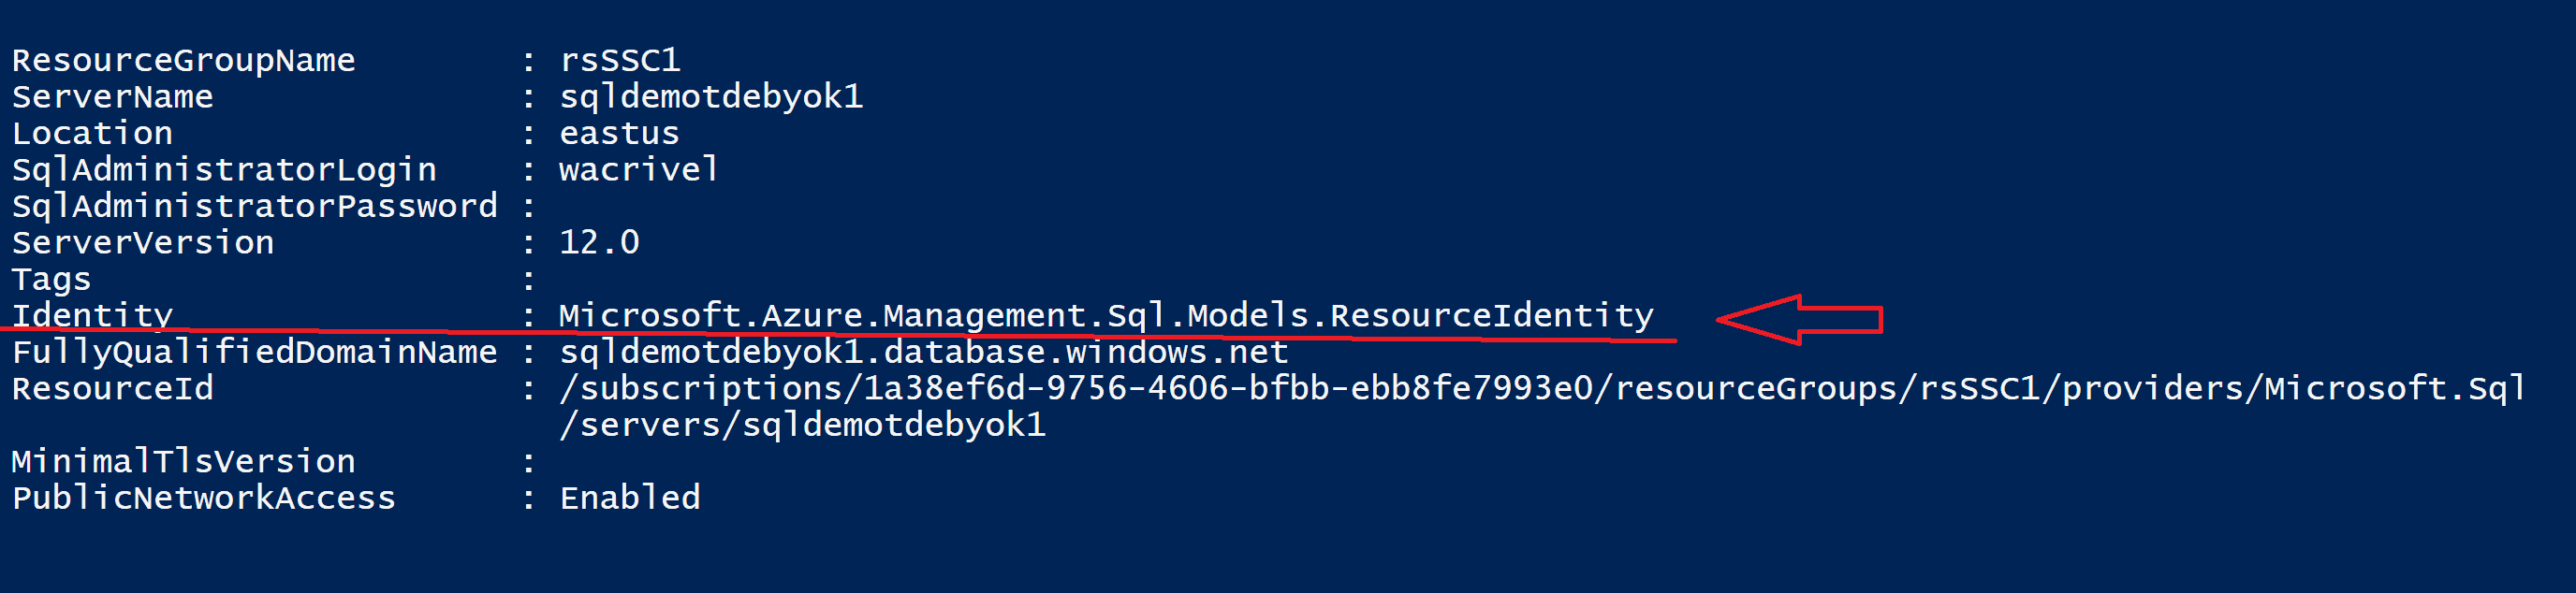
Task: Click the ResourceGroupName property label
Action: [183, 61]
